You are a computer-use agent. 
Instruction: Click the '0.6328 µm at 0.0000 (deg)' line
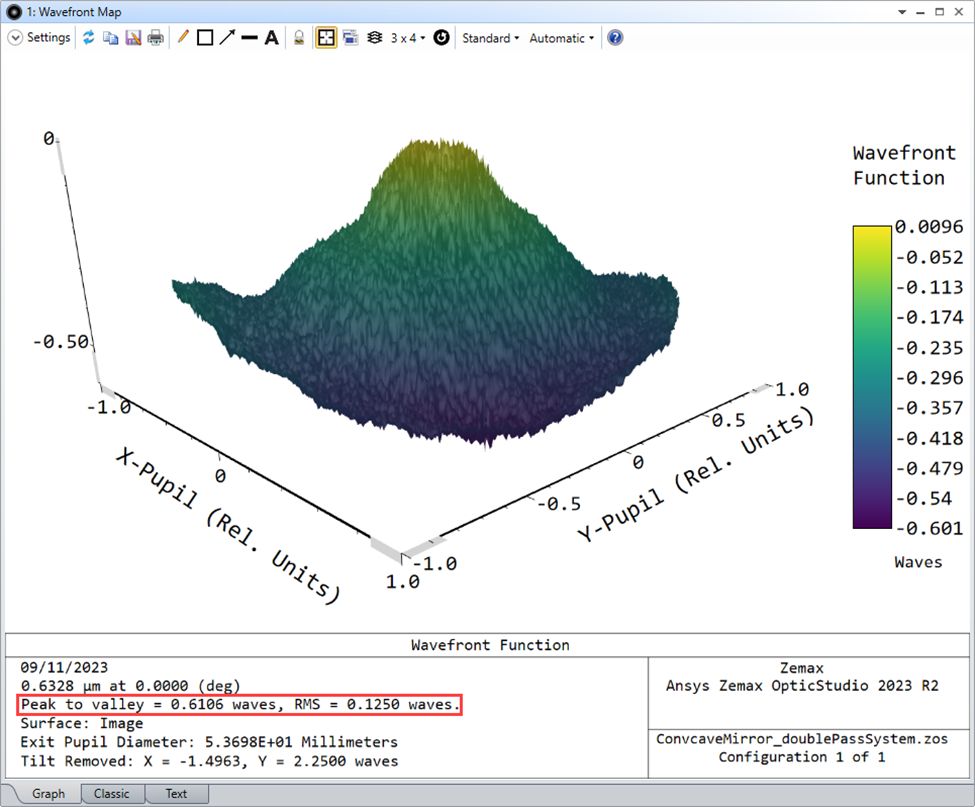click(130, 686)
